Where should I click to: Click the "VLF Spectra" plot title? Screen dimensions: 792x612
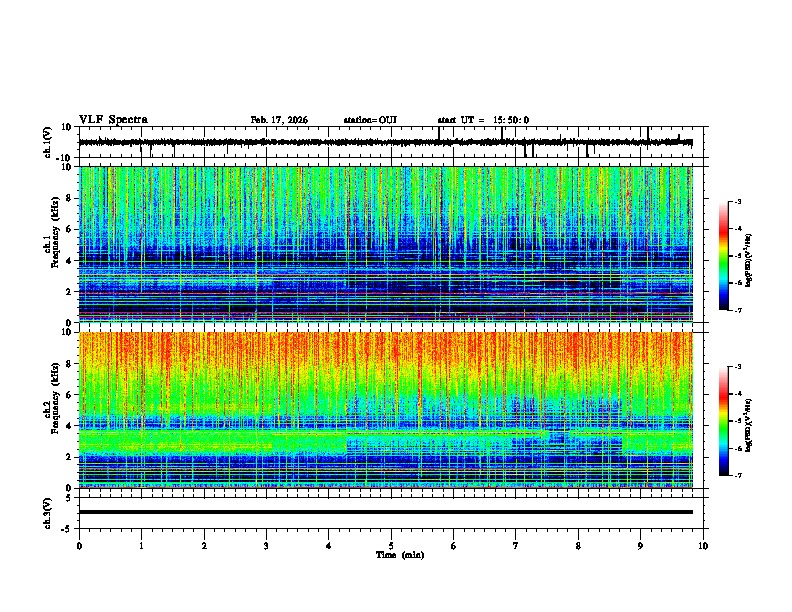point(113,120)
